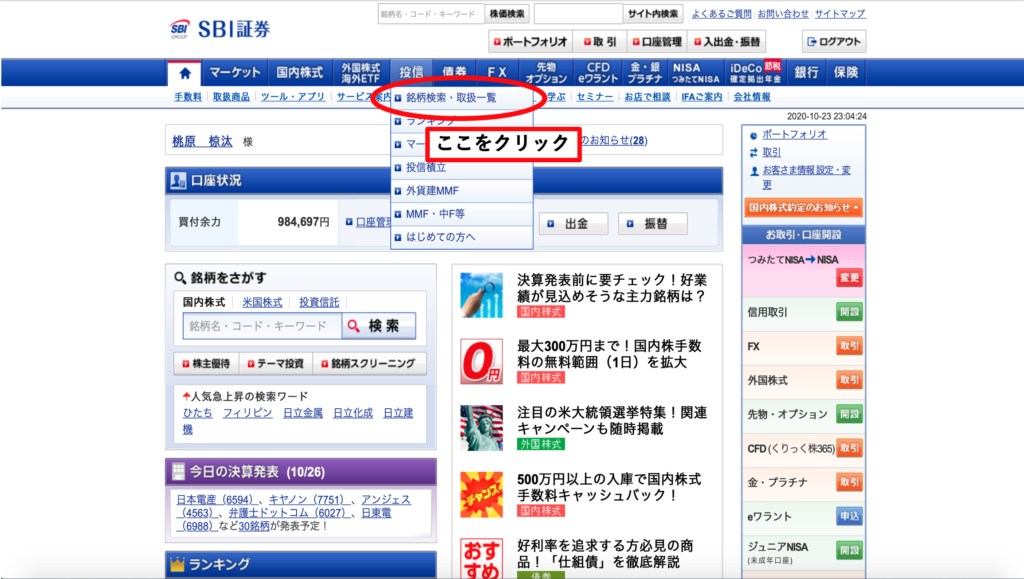Click the home icon tab
Image resolution: width=1024 pixels, height=579 pixels.
[185, 73]
